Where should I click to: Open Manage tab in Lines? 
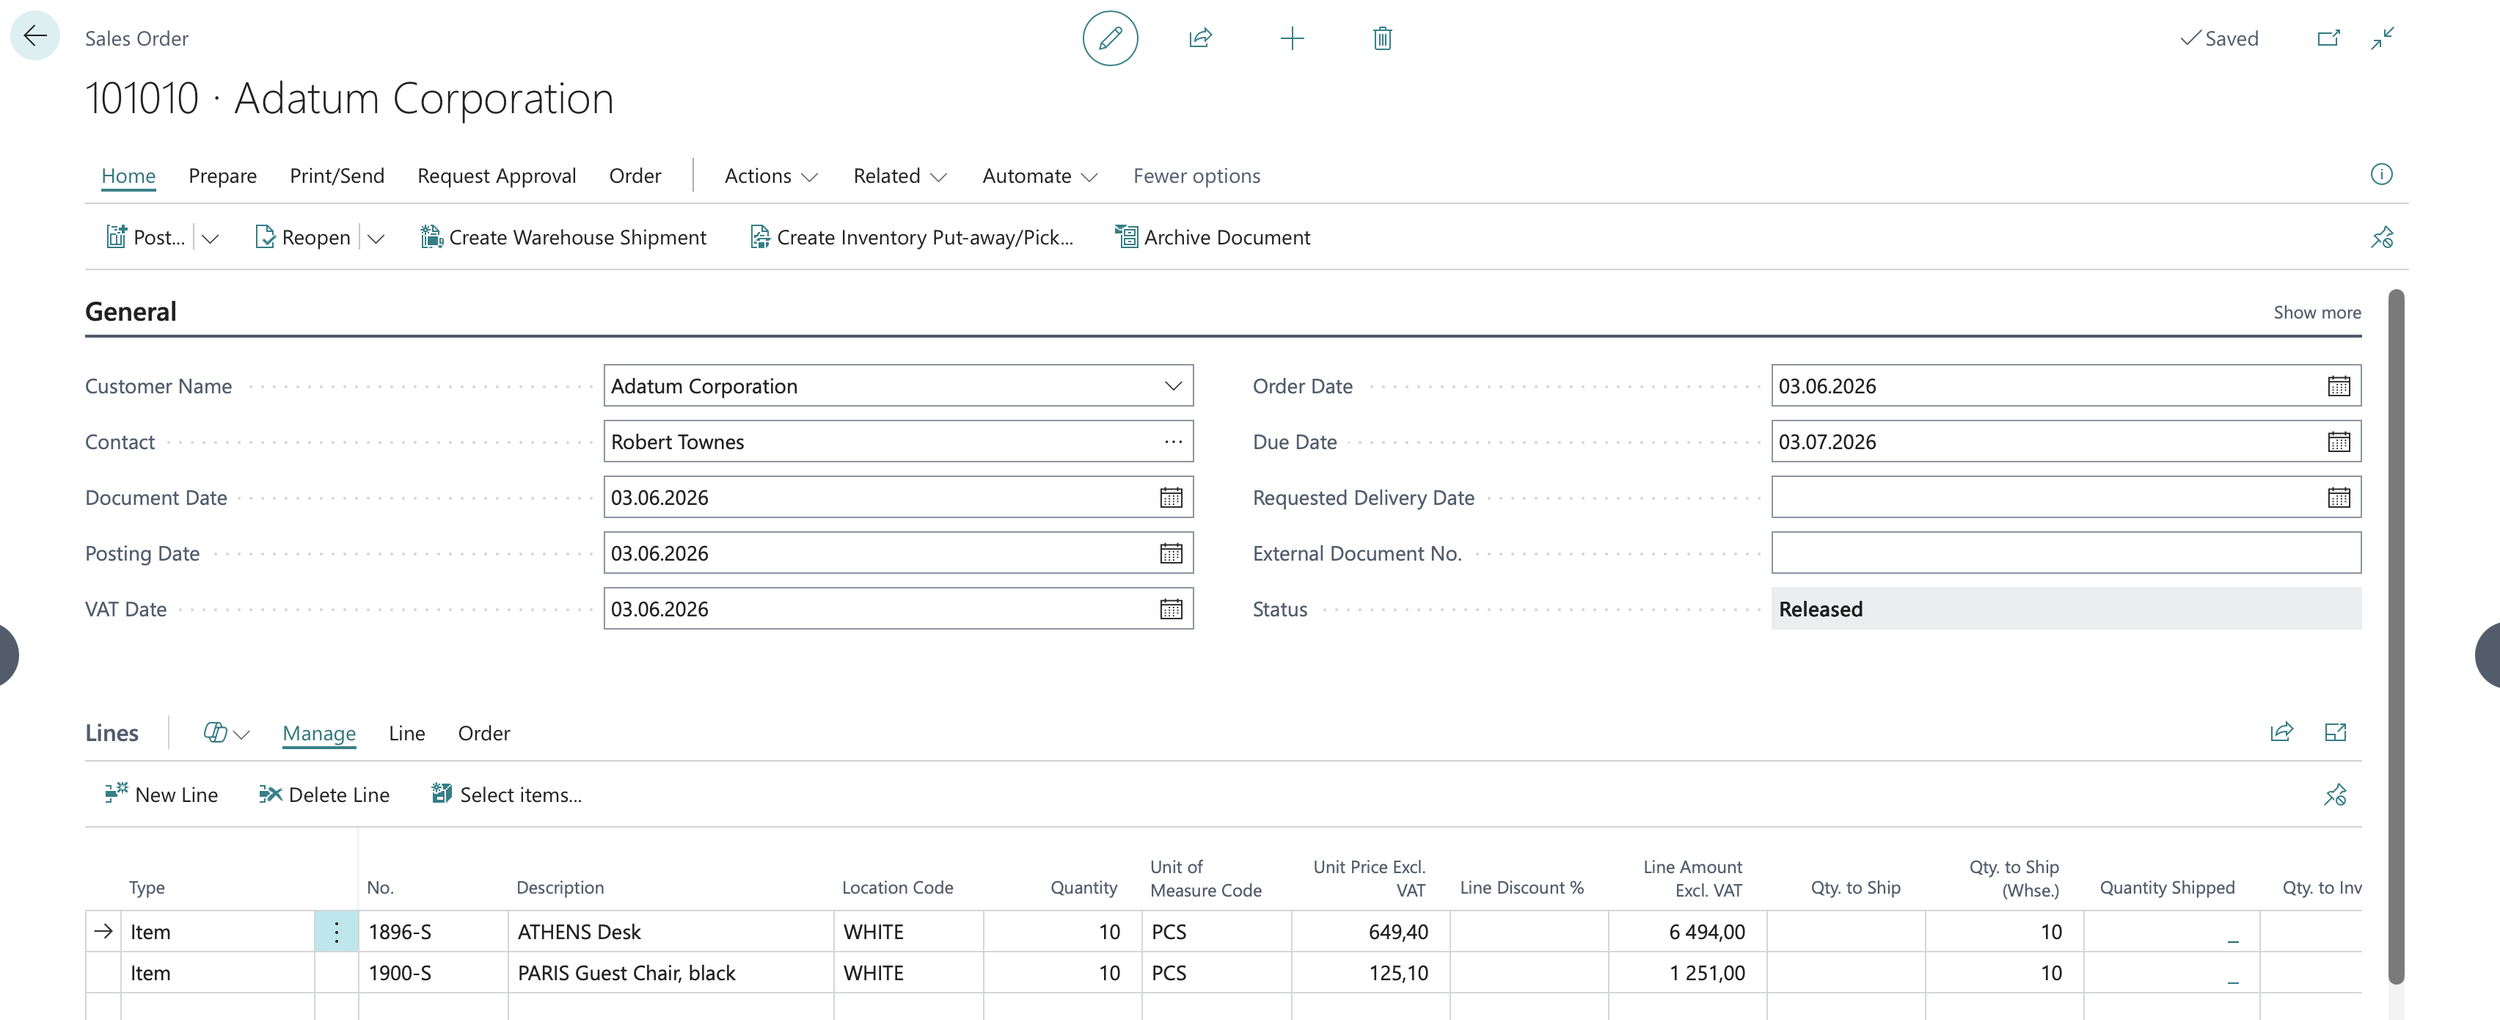tap(319, 733)
